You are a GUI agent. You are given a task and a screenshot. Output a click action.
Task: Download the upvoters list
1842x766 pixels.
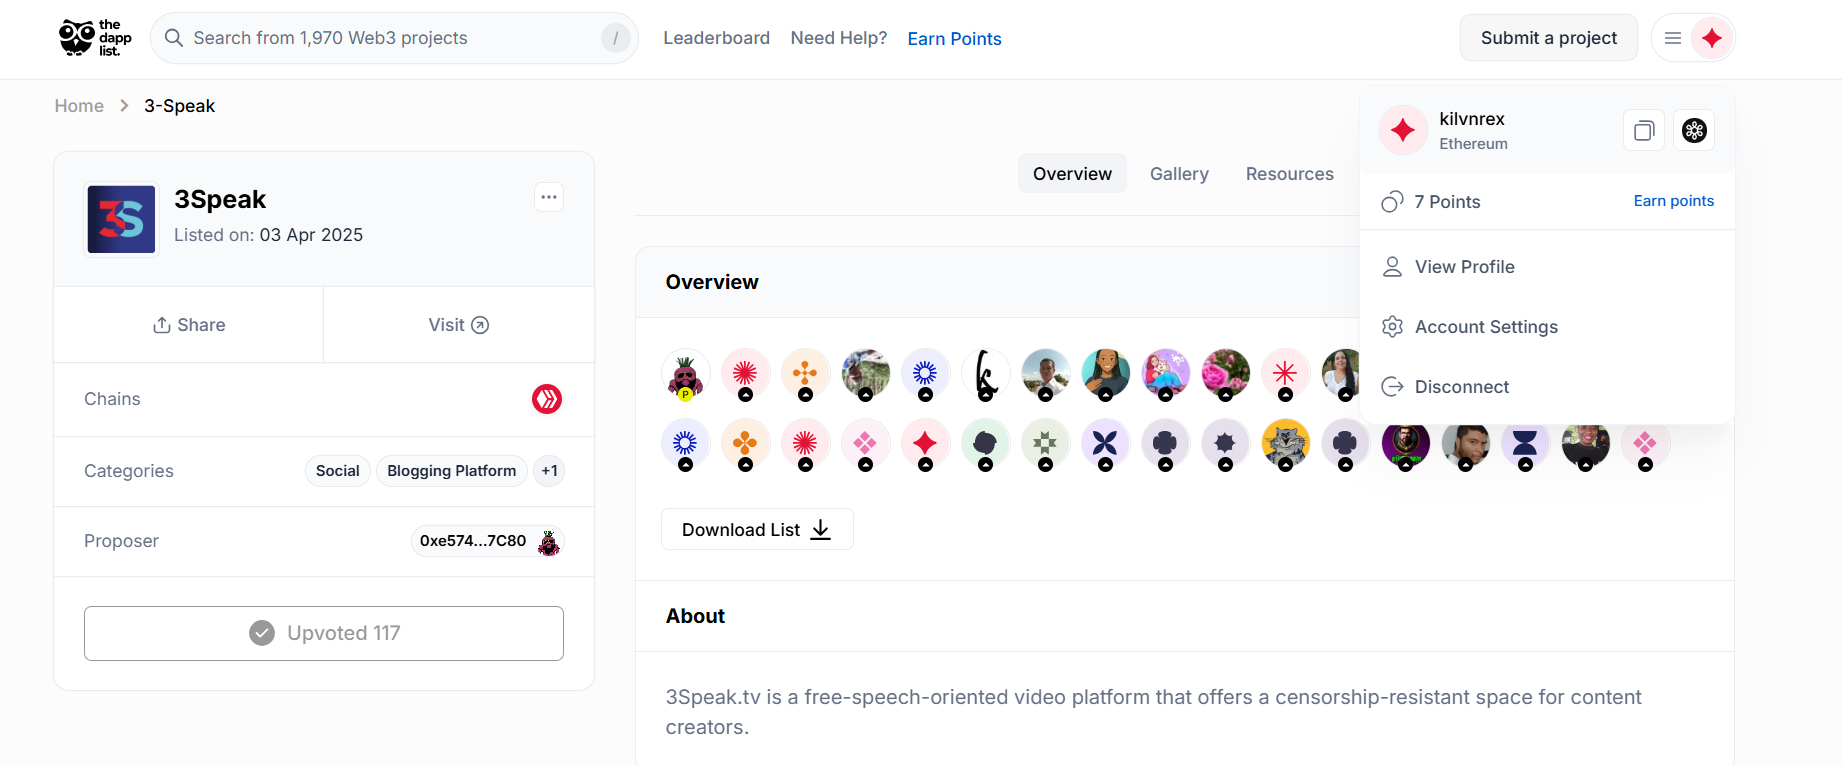tap(757, 529)
